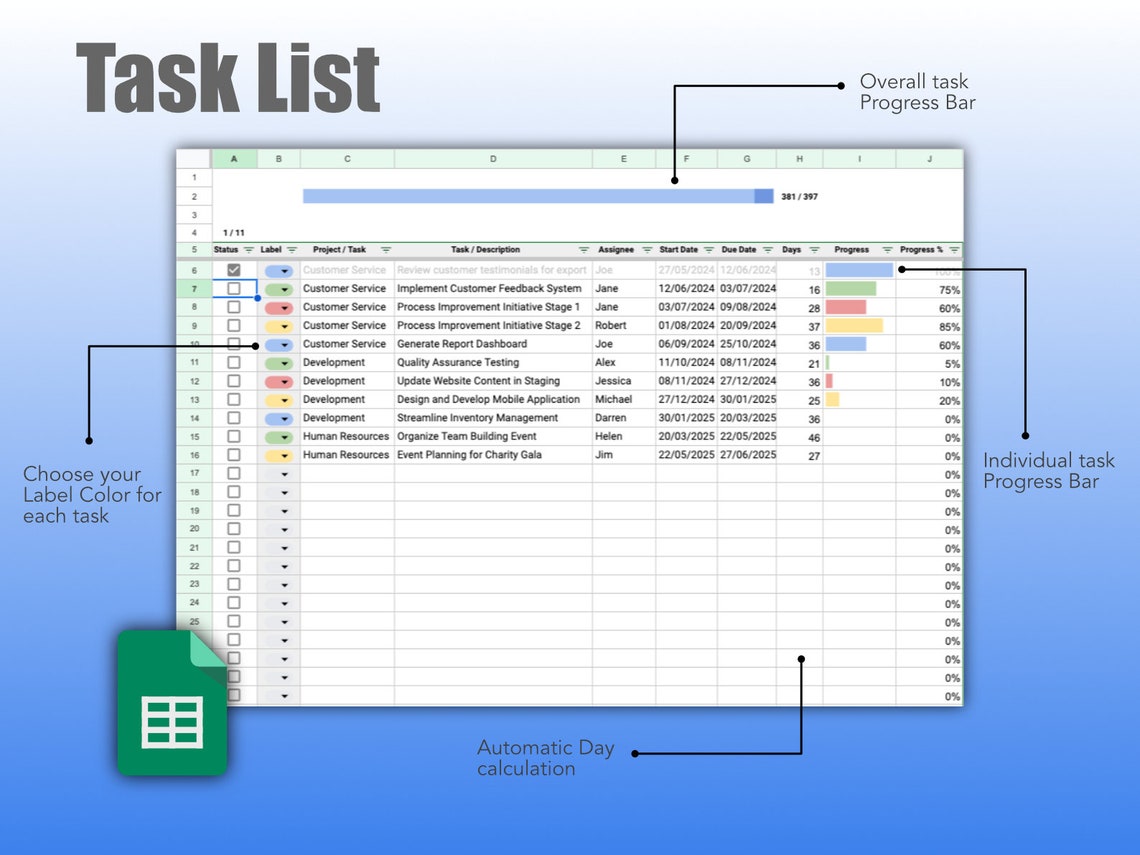The height and width of the screenshot is (855, 1140).
Task: Select assignee cell Darren
Action: point(624,418)
